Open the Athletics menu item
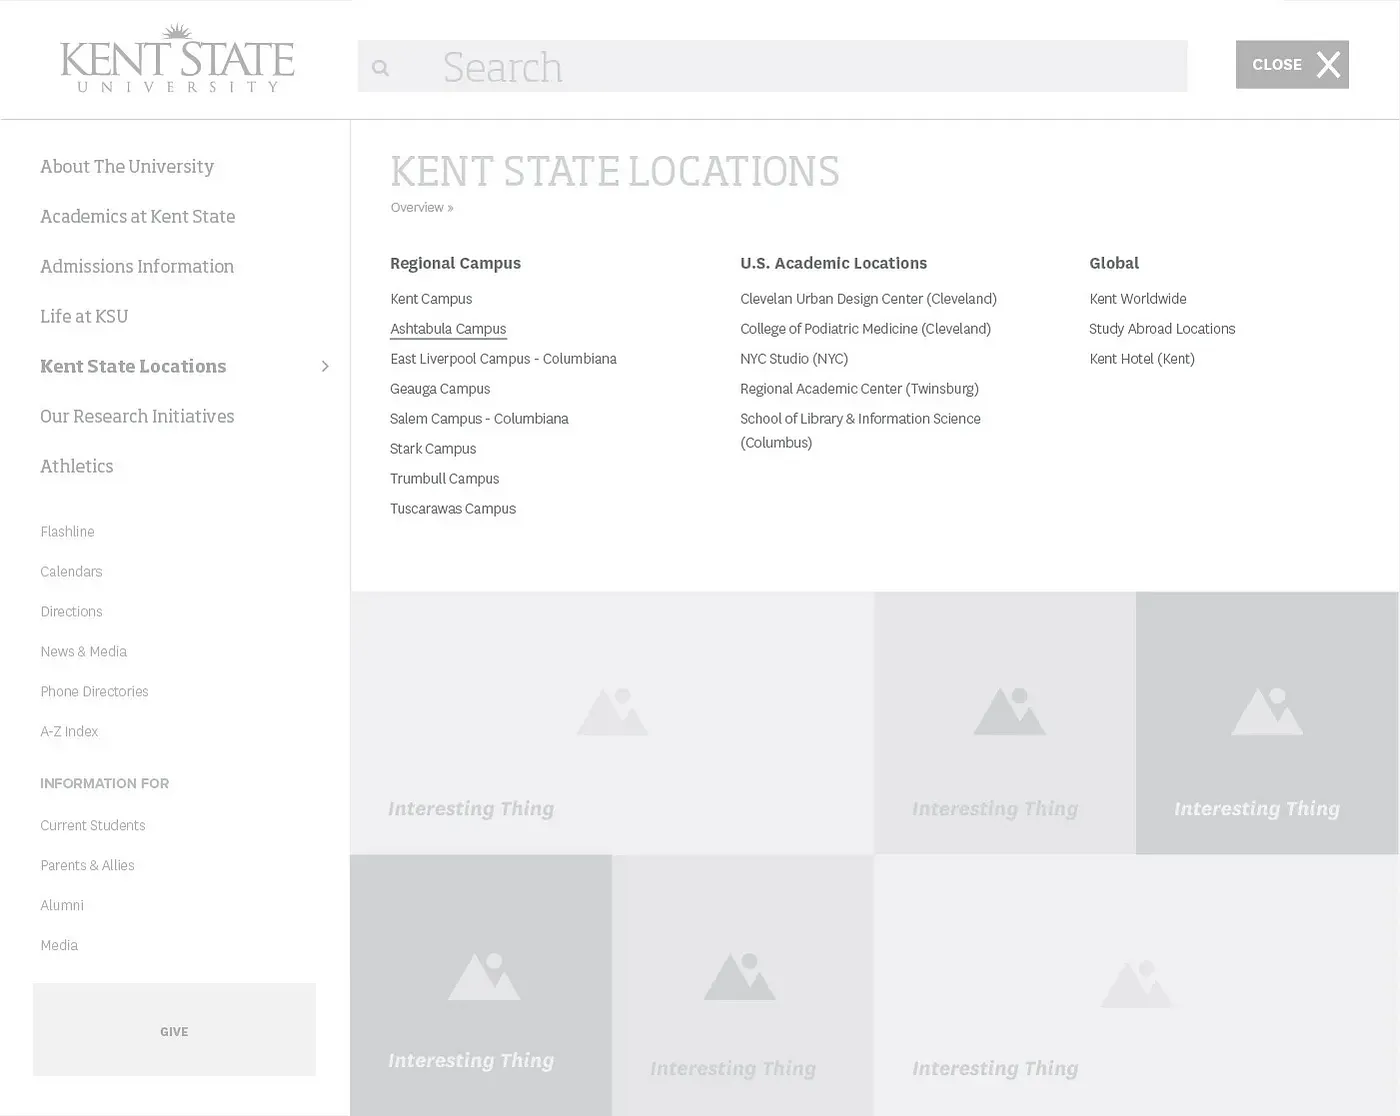This screenshot has width=1400, height=1116. [77, 466]
